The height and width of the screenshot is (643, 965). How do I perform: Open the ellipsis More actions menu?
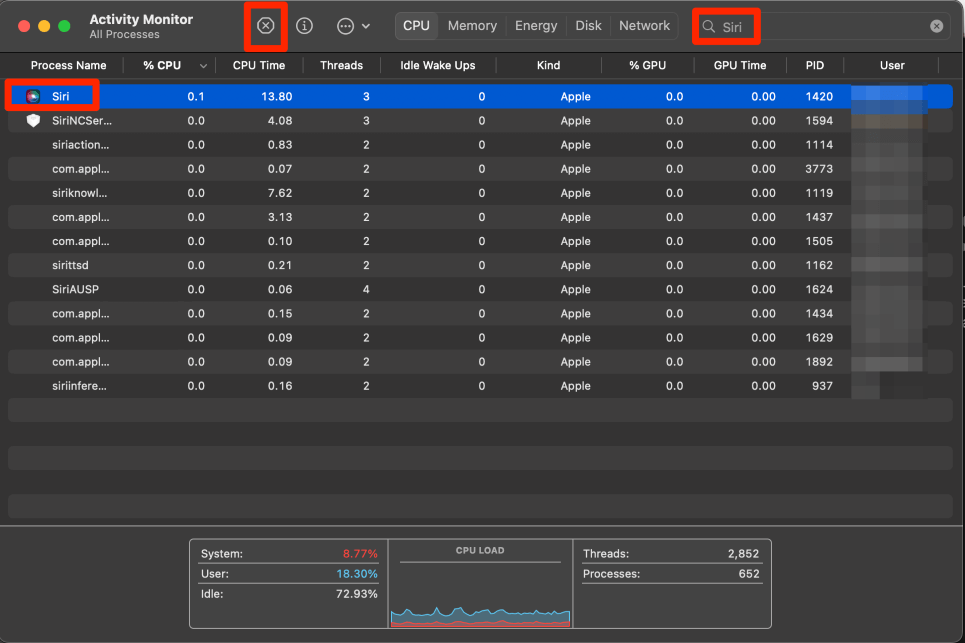[x=346, y=26]
